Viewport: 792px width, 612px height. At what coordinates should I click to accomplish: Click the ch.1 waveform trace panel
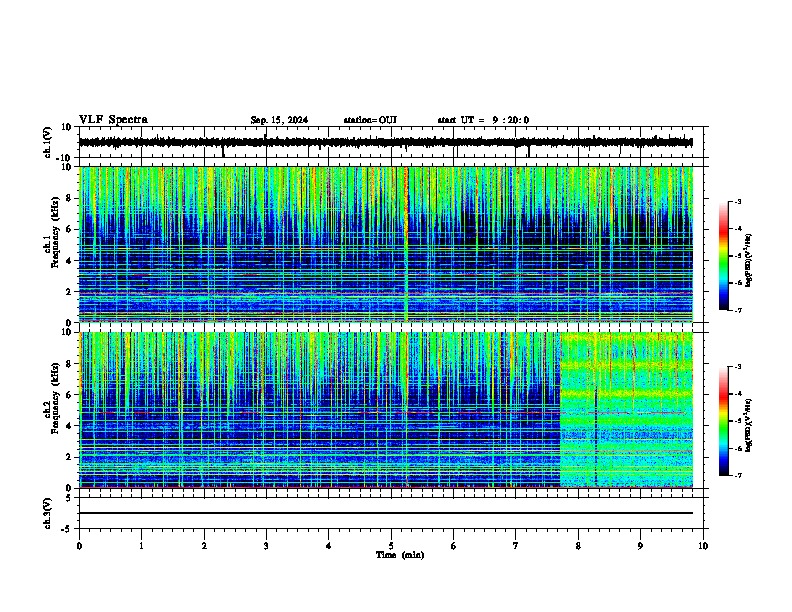pos(391,142)
